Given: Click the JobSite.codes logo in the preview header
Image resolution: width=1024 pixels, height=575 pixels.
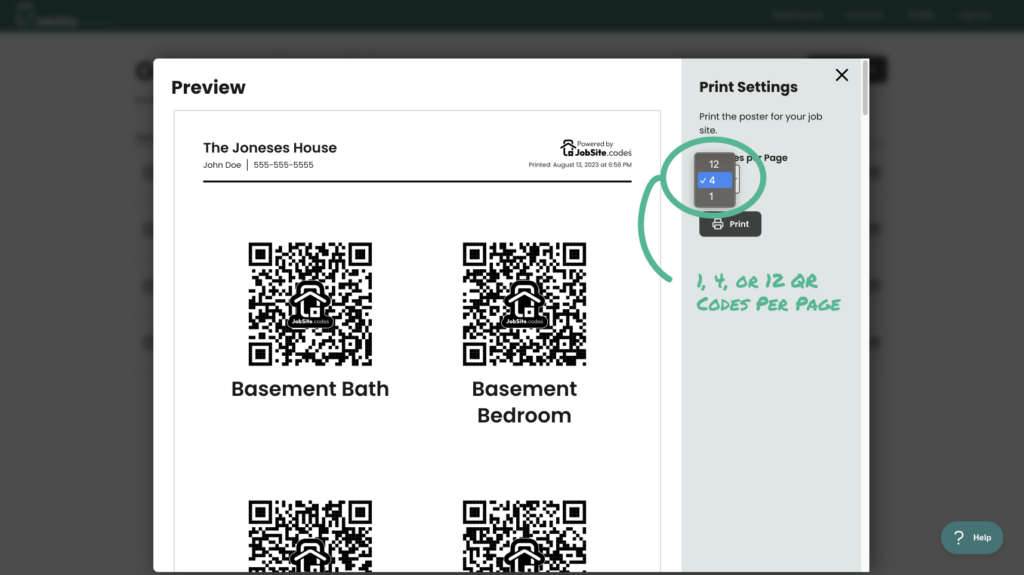Looking at the screenshot, I should (x=596, y=148).
